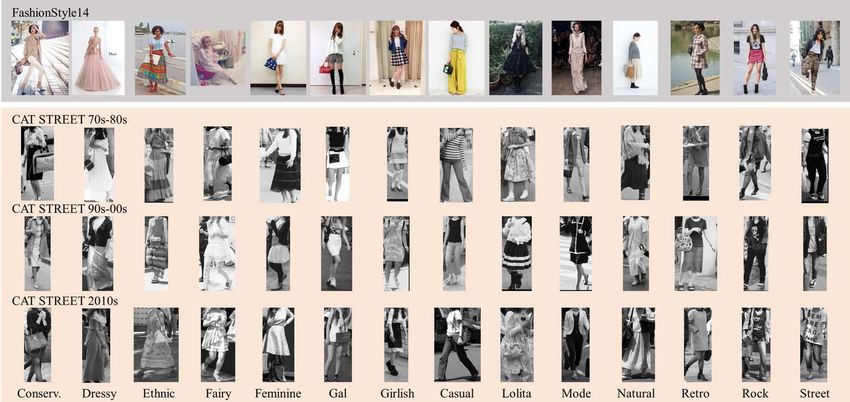Open the 90s-00s Gal thumbnail
This screenshot has height=402, width=850.
(x=336, y=254)
